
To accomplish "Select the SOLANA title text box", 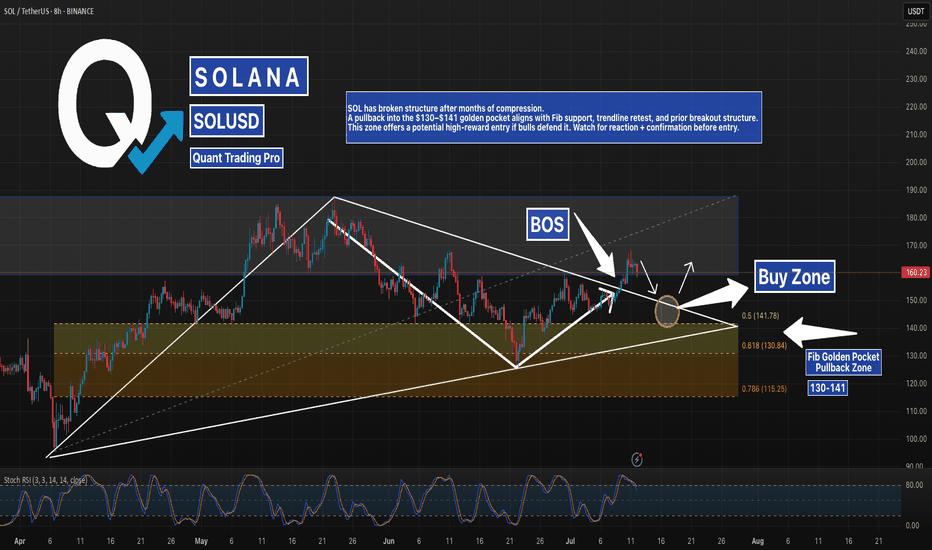I will click(x=248, y=76).
